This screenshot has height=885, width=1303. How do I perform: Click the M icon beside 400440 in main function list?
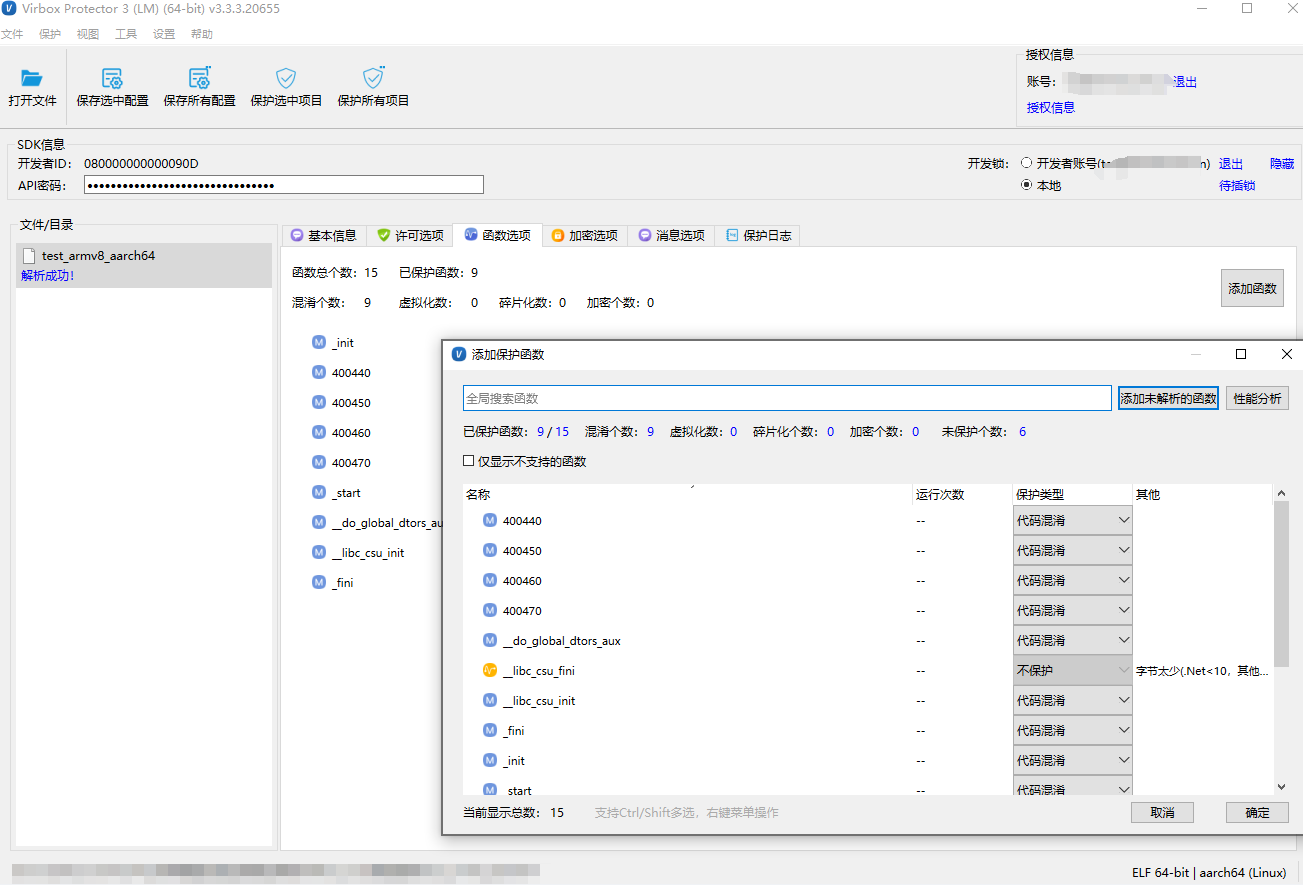[x=319, y=372]
